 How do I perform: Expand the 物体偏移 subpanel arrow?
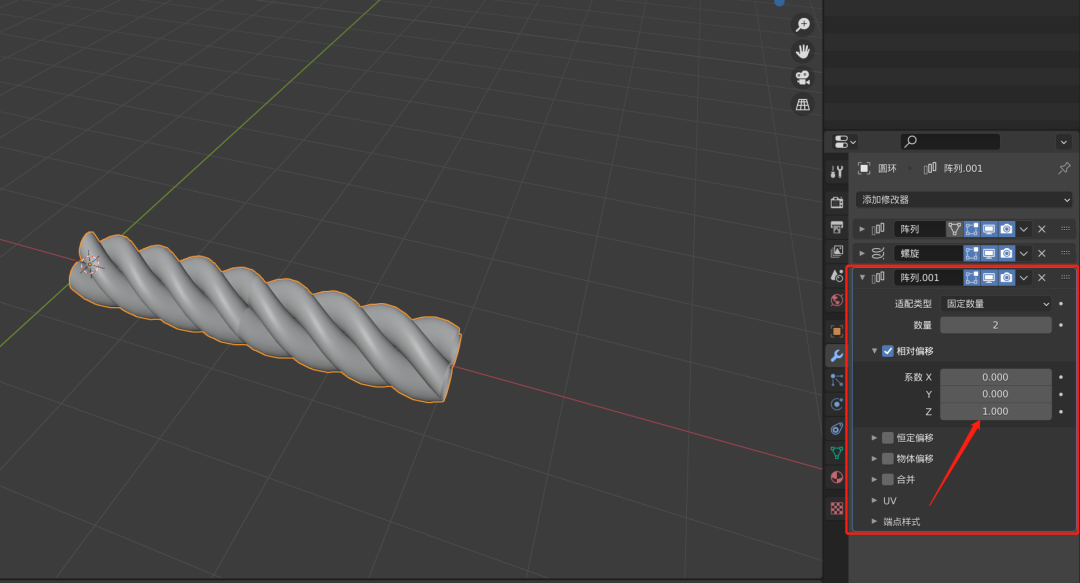click(874, 458)
